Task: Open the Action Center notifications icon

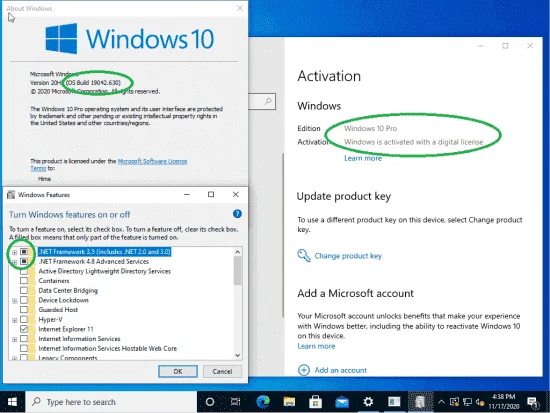Action: 533,402
